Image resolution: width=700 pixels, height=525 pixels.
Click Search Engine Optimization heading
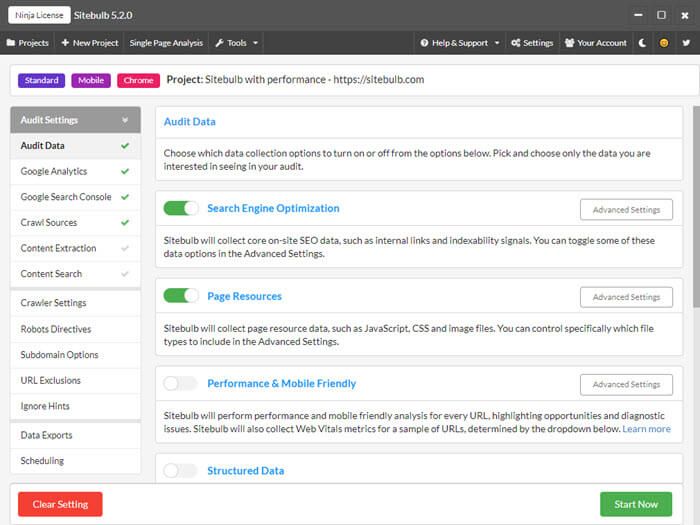273,208
